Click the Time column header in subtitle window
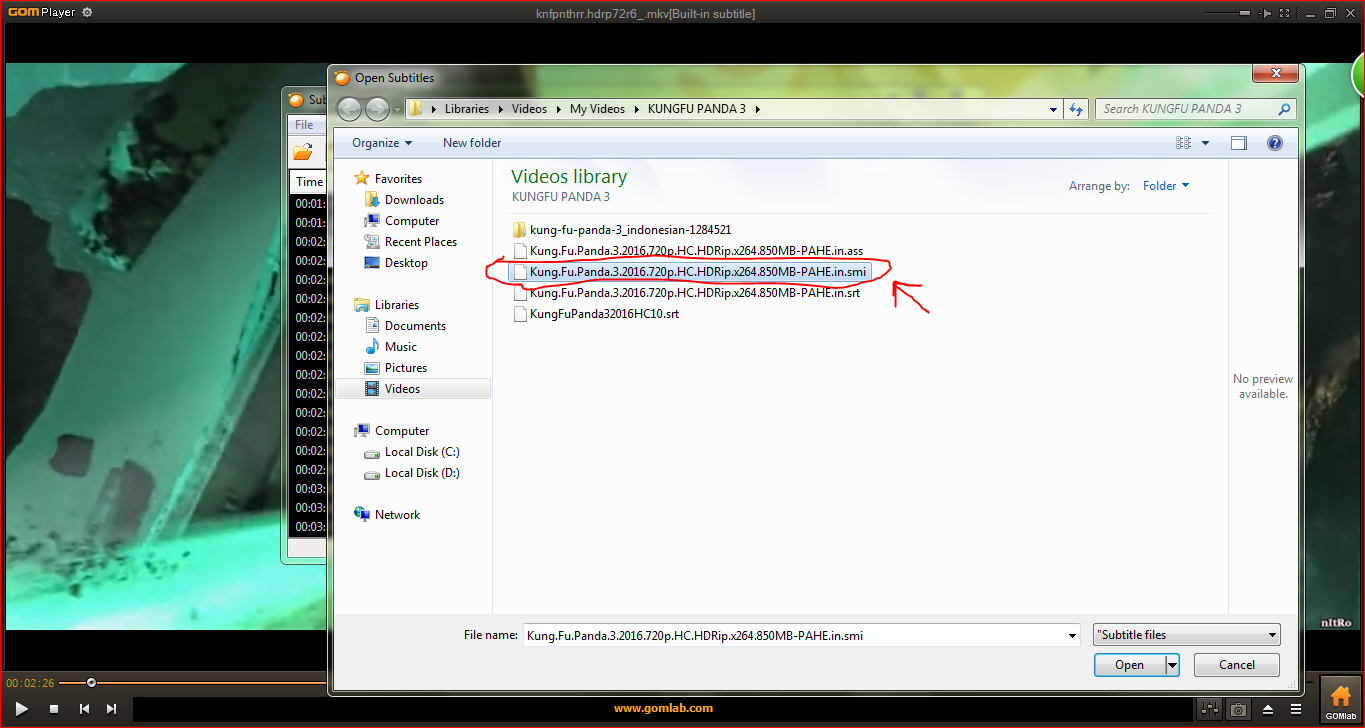 coord(310,182)
